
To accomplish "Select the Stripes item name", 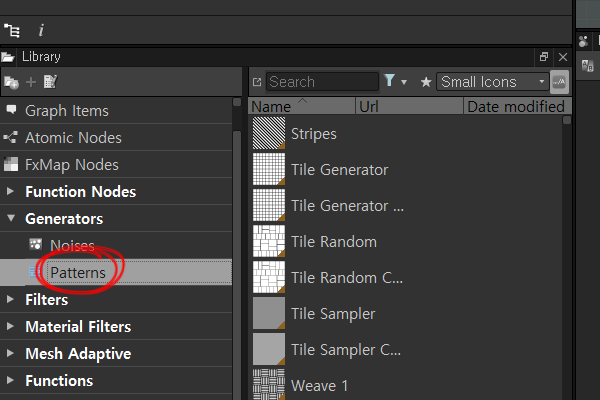I will tap(314, 134).
